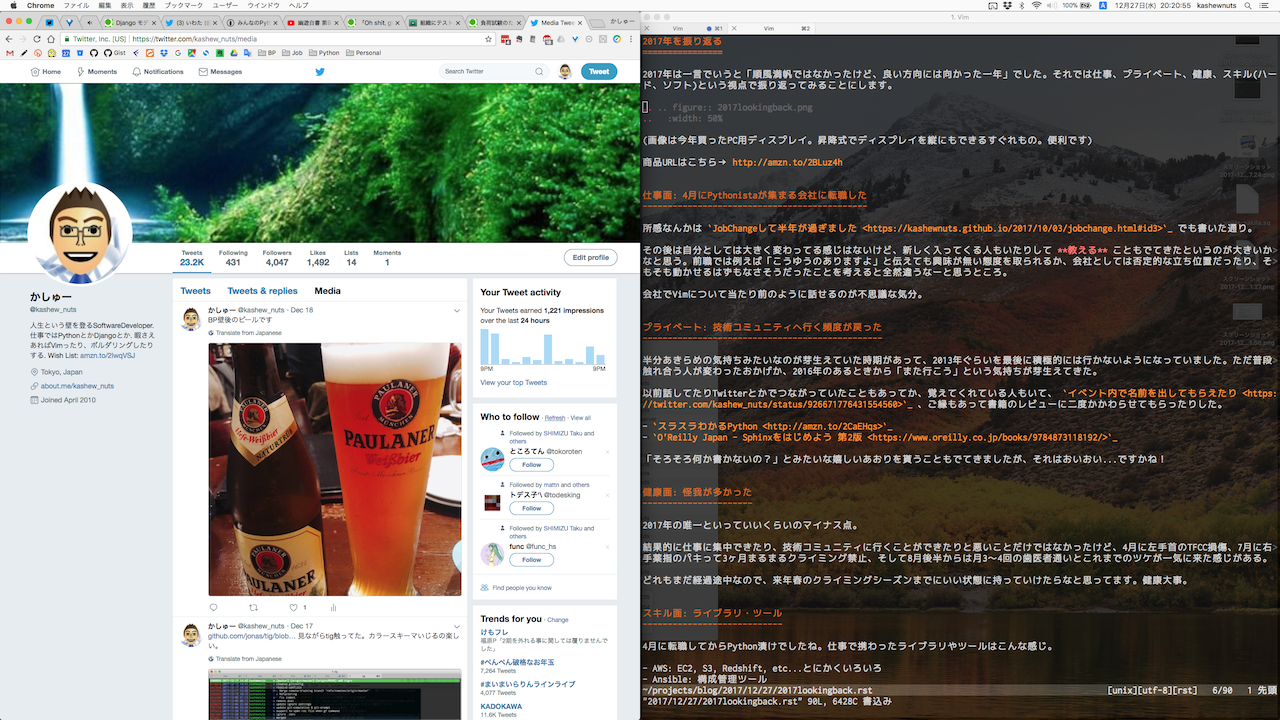Click View your top Tweets link
1280x720 pixels.
click(x=513, y=383)
